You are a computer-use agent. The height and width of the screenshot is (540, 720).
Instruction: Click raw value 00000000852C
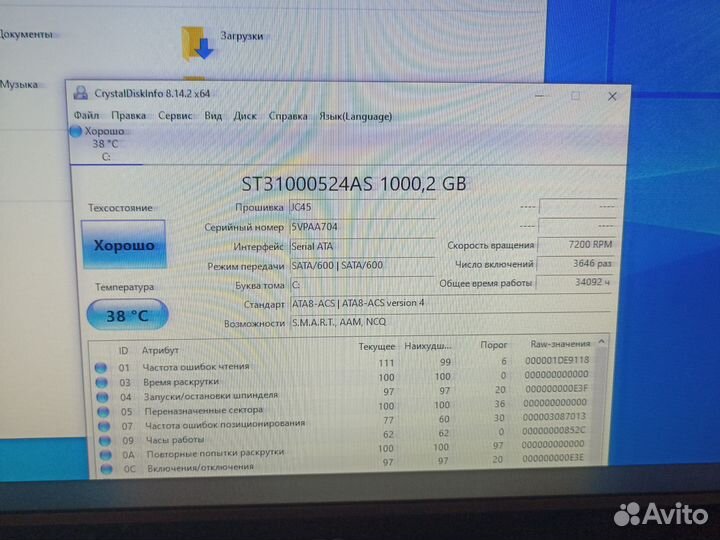[553, 430]
